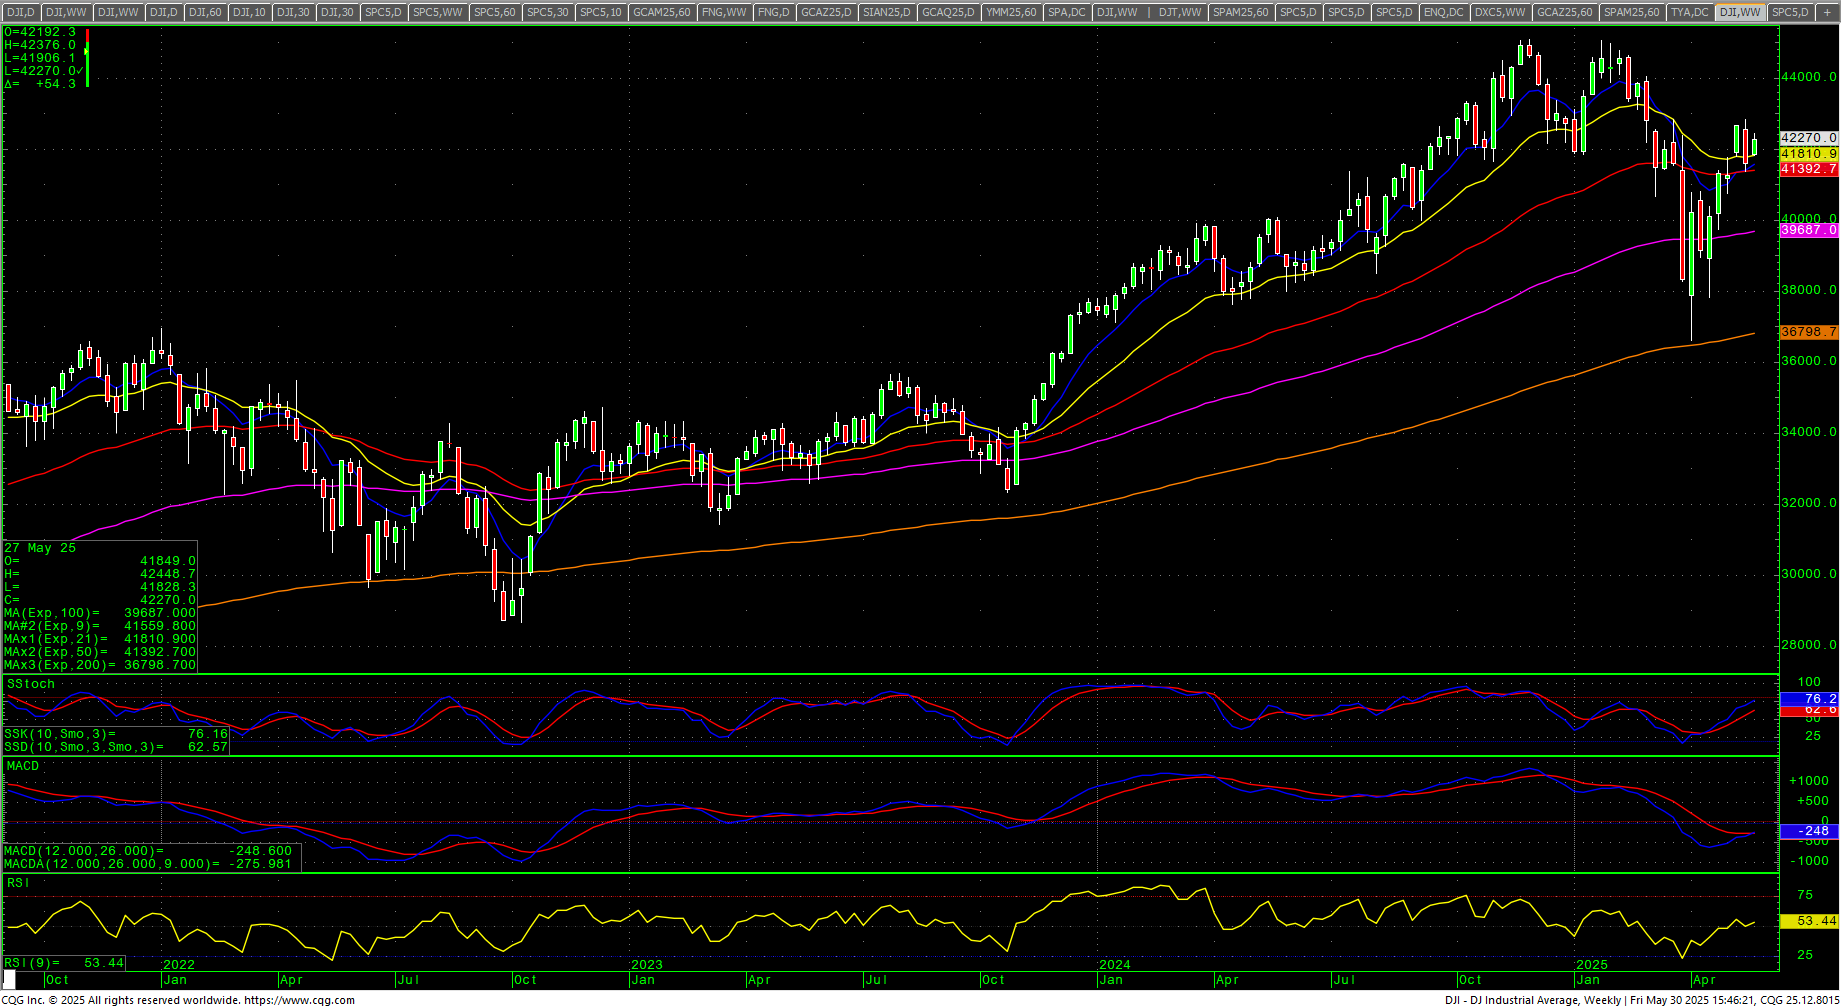Open the YMM25,60 tab
This screenshot has height=1008, width=1841.
pyautogui.click(x=1011, y=12)
